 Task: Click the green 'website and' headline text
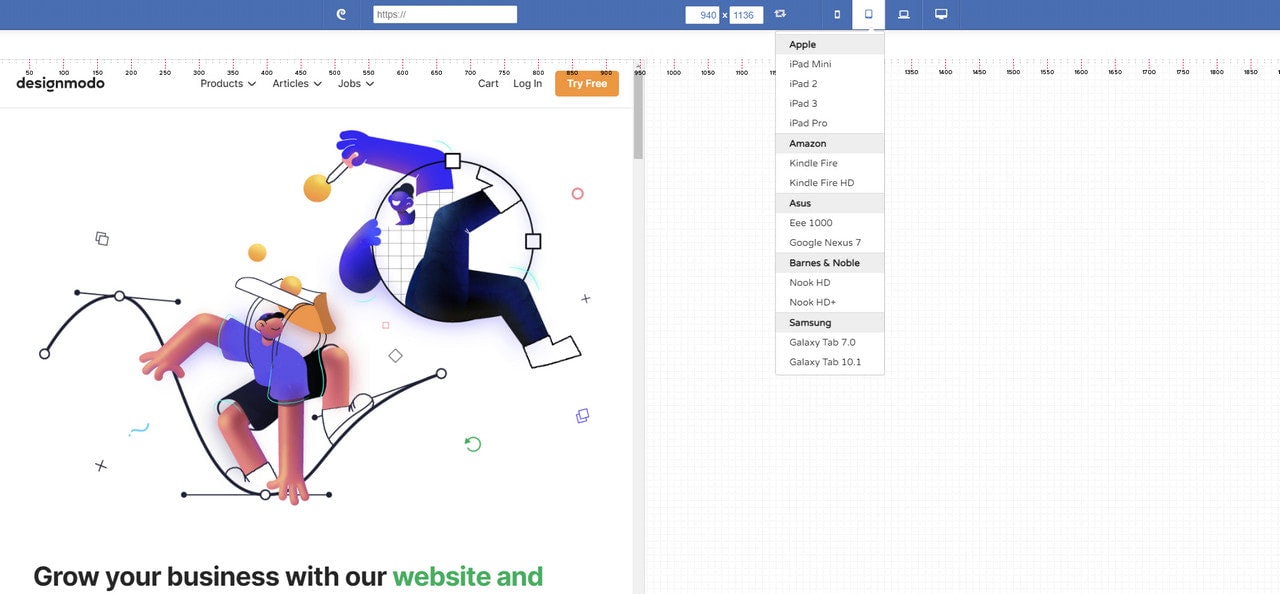click(468, 577)
